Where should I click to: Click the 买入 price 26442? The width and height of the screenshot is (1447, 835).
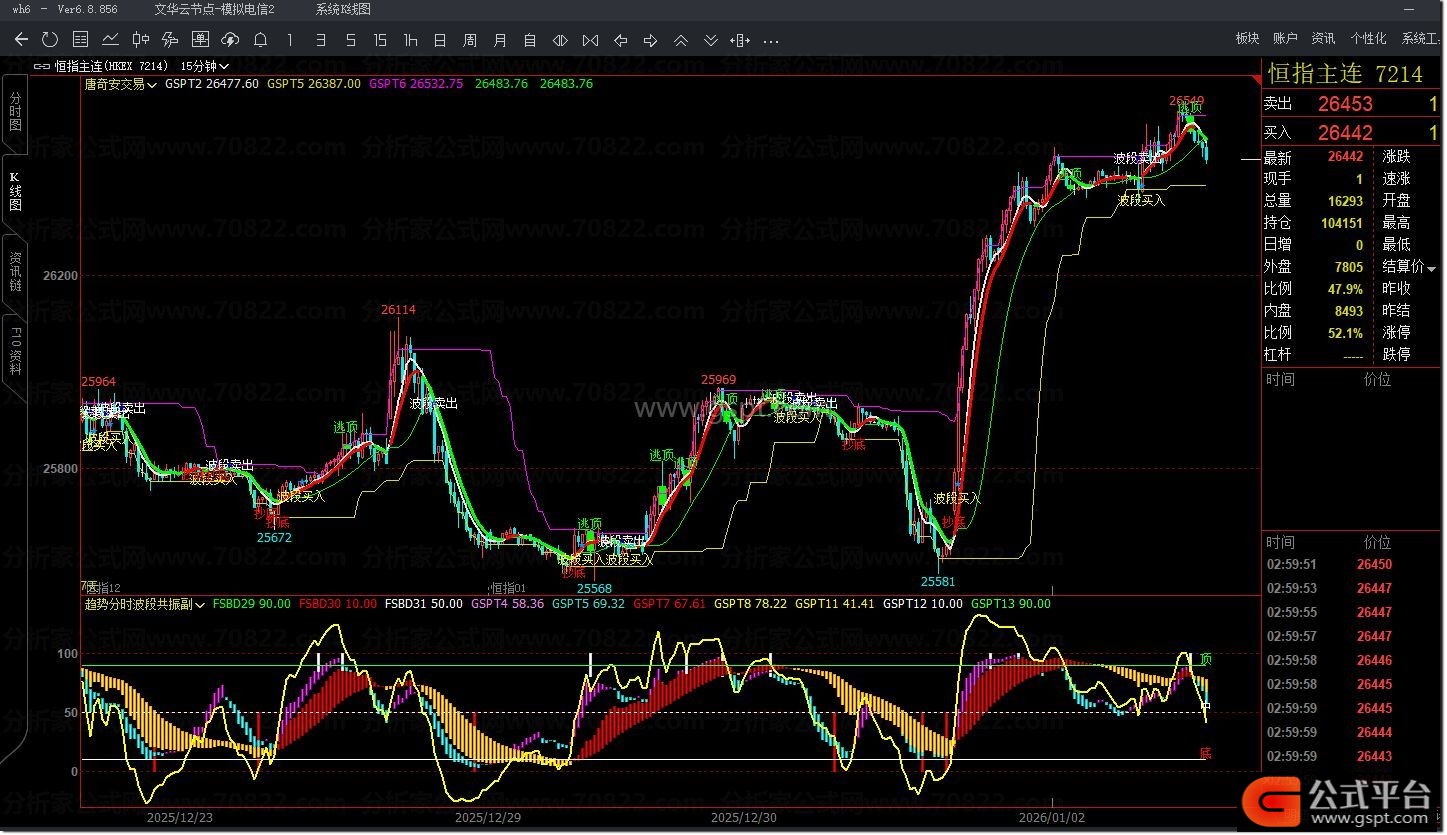[1345, 132]
